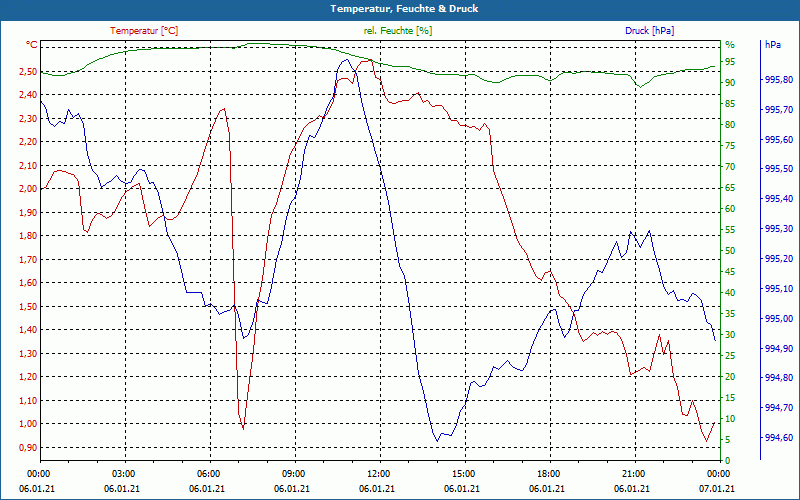Click humidity axis value '0'
The height and width of the screenshot is (500, 800).
coord(728,461)
